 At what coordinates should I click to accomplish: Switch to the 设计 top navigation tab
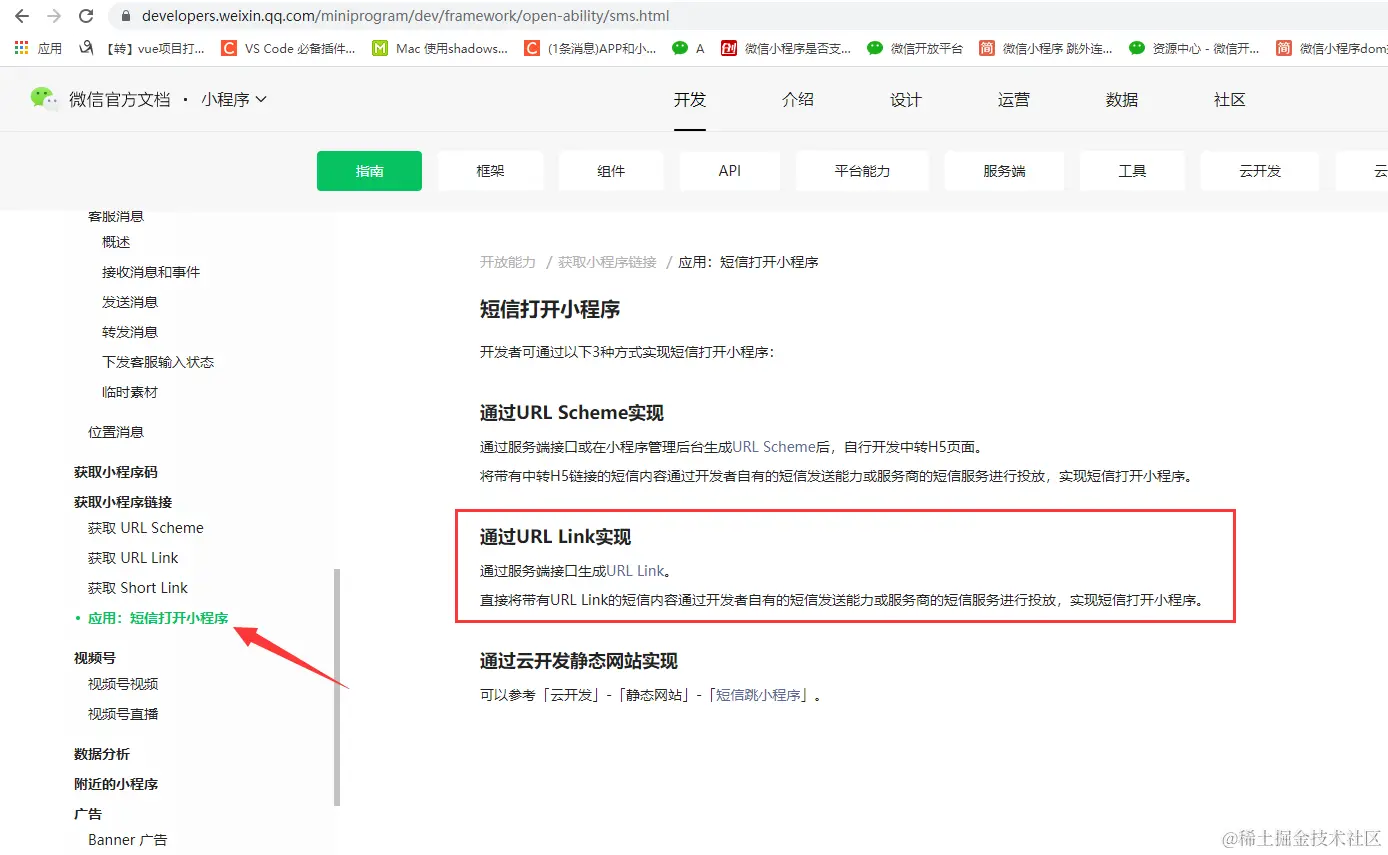[906, 99]
